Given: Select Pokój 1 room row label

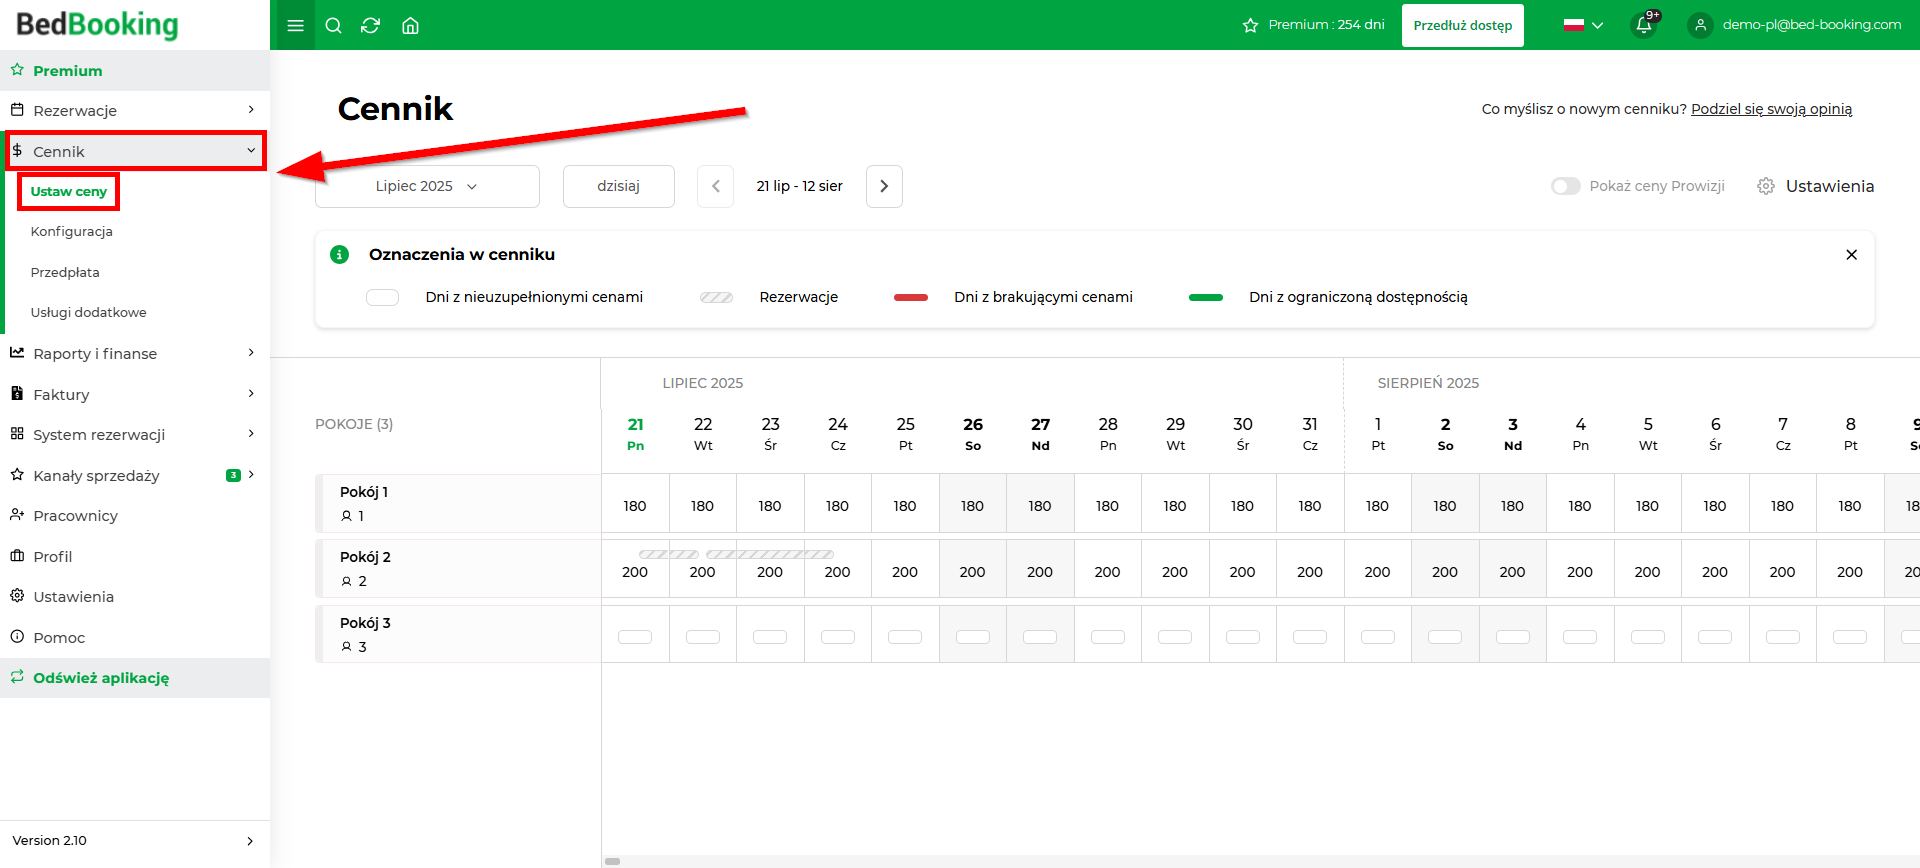Looking at the screenshot, I should [x=364, y=492].
